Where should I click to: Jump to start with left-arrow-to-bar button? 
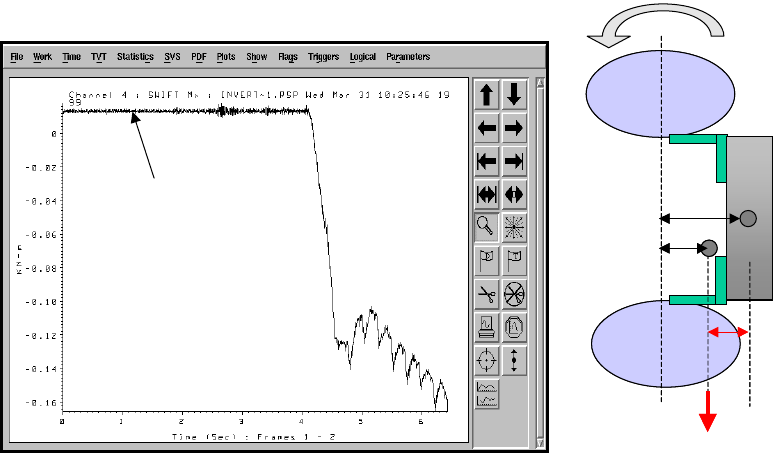coord(487,161)
